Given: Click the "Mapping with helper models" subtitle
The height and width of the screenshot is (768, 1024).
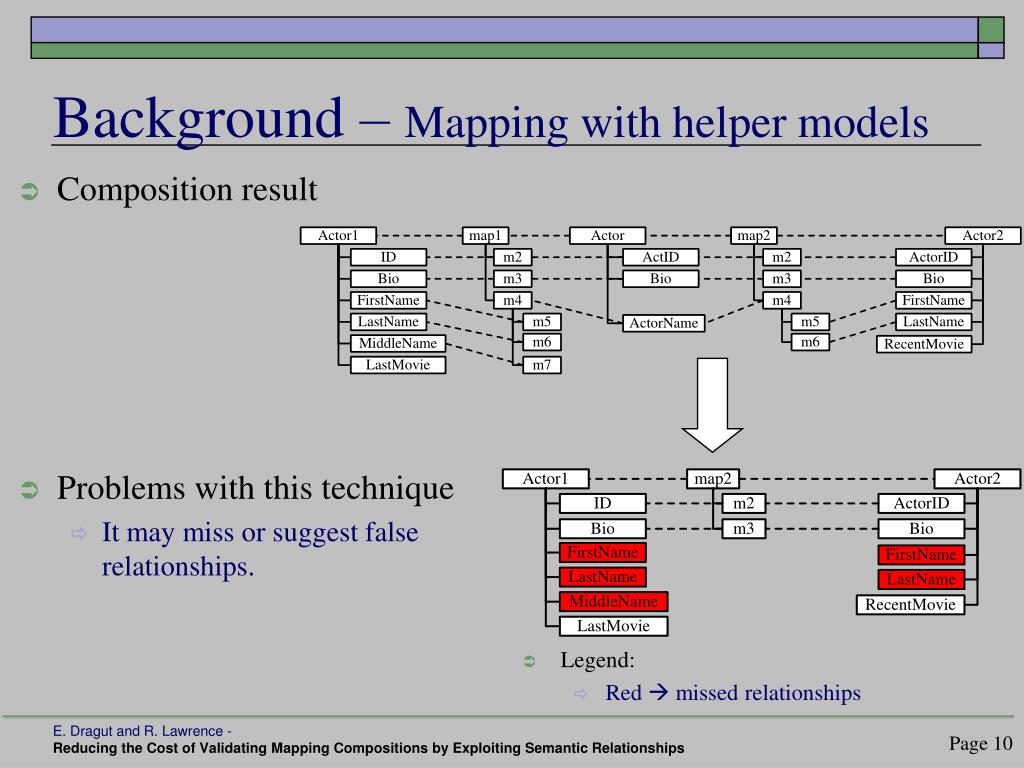Looking at the screenshot, I should pos(666,123).
